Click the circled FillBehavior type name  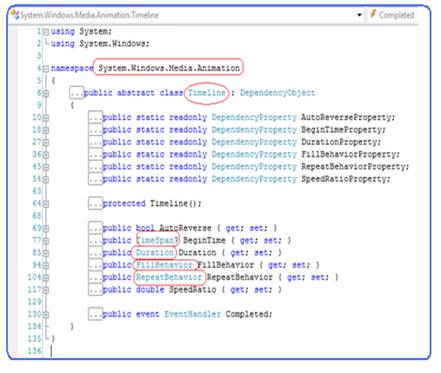164,265
